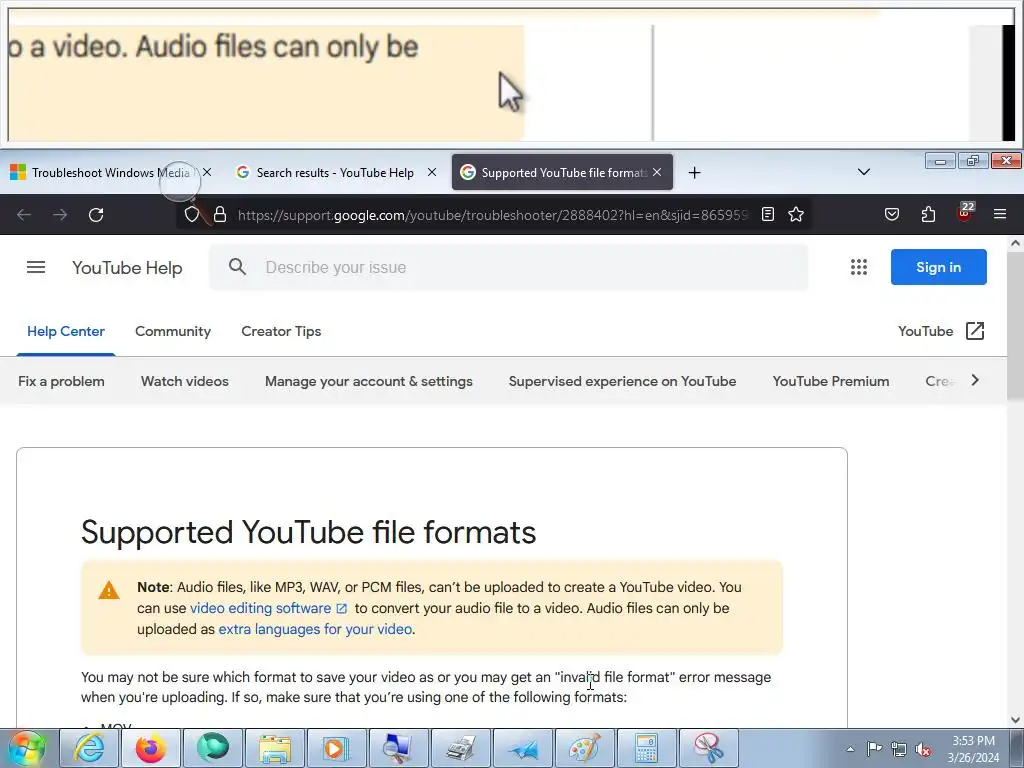Open the extensions puzzle icon
The width and height of the screenshot is (1024, 768).
click(x=928, y=214)
